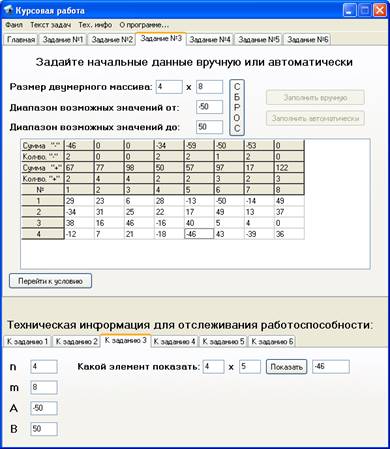Click the range minimum value field

click(209, 107)
